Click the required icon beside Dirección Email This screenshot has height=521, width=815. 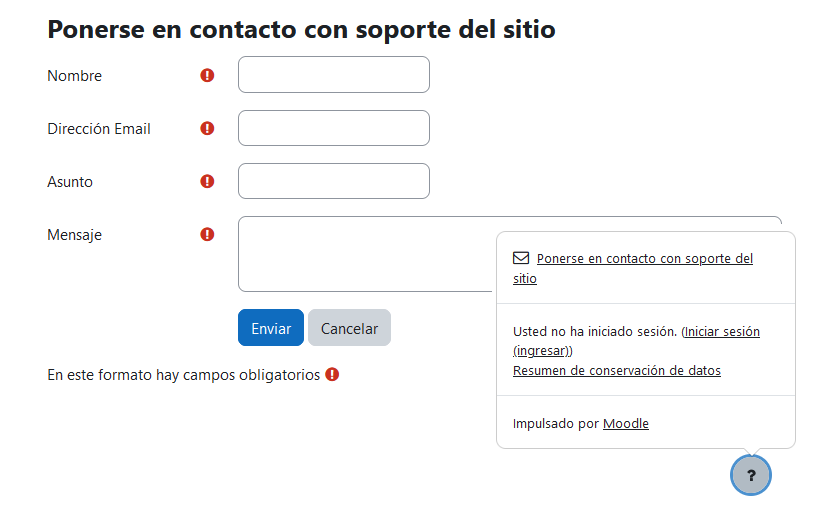tap(207, 128)
